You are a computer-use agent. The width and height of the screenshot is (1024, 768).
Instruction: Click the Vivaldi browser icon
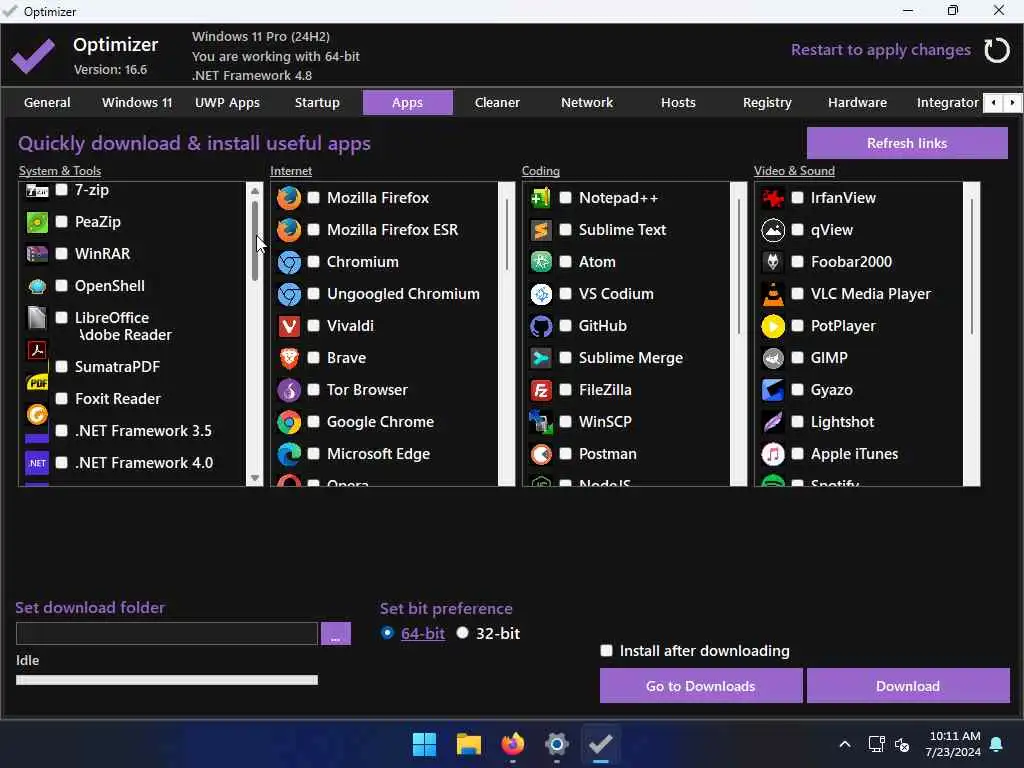pyautogui.click(x=289, y=326)
